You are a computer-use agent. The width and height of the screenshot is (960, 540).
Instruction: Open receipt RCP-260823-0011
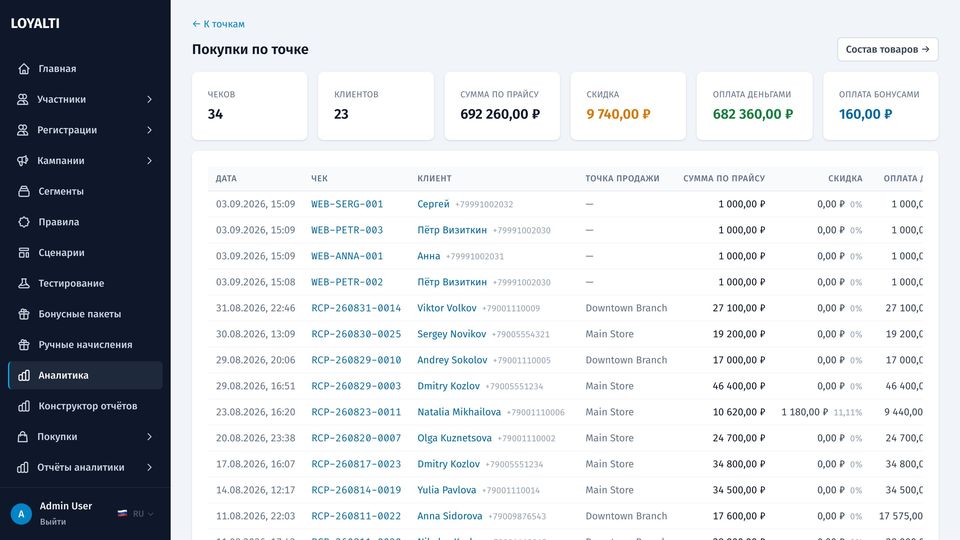tap(356, 412)
